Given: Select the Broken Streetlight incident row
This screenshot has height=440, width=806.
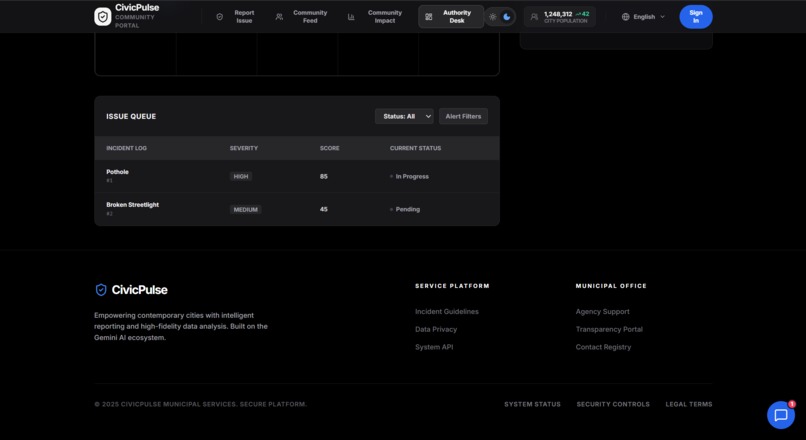Looking at the screenshot, I should (x=297, y=209).
